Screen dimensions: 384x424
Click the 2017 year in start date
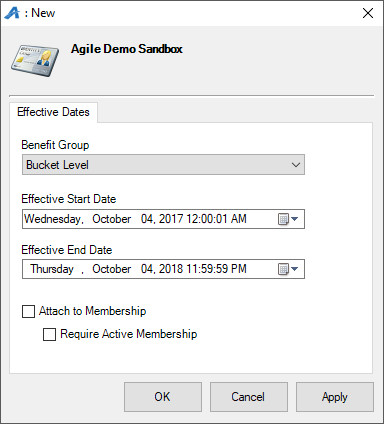point(171,219)
